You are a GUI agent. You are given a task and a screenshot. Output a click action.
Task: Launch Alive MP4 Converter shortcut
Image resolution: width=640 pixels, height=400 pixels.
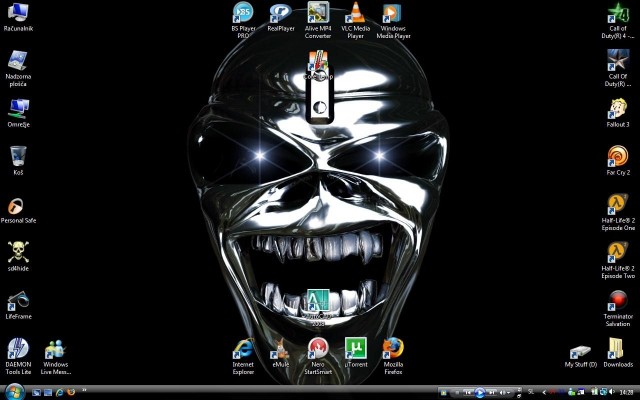pos(318,20)
